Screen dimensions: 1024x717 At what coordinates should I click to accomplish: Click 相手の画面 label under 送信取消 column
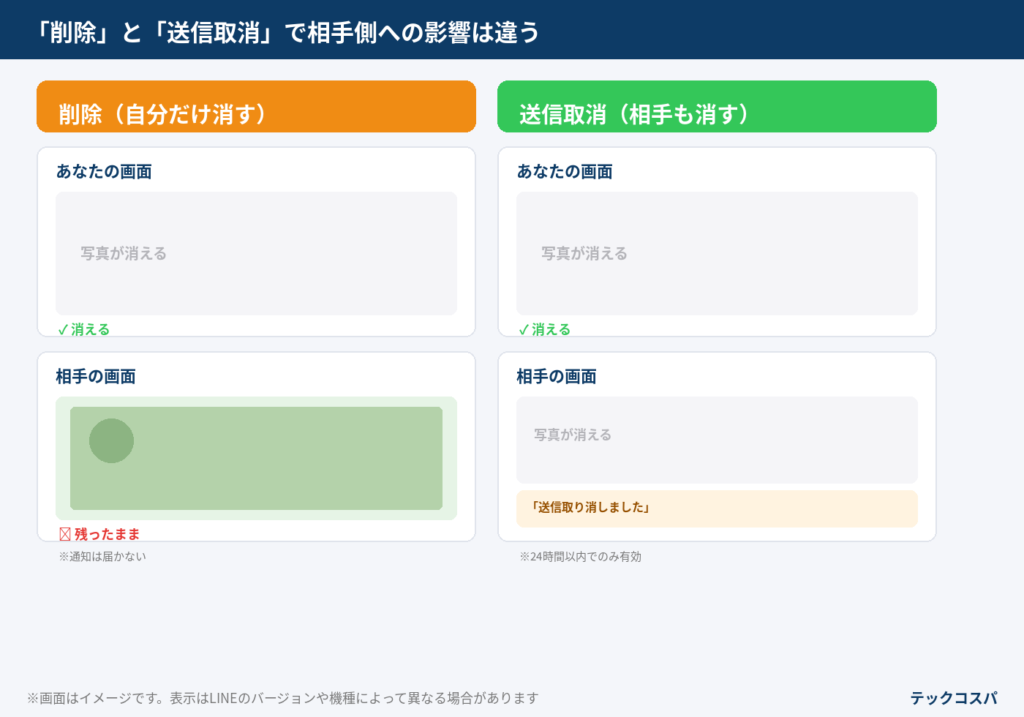[556, 377]
